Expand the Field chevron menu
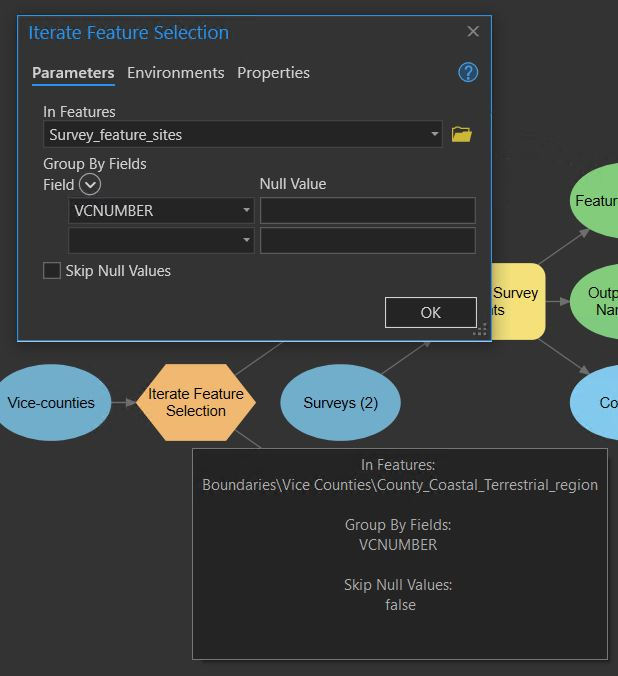 [90, 185]
